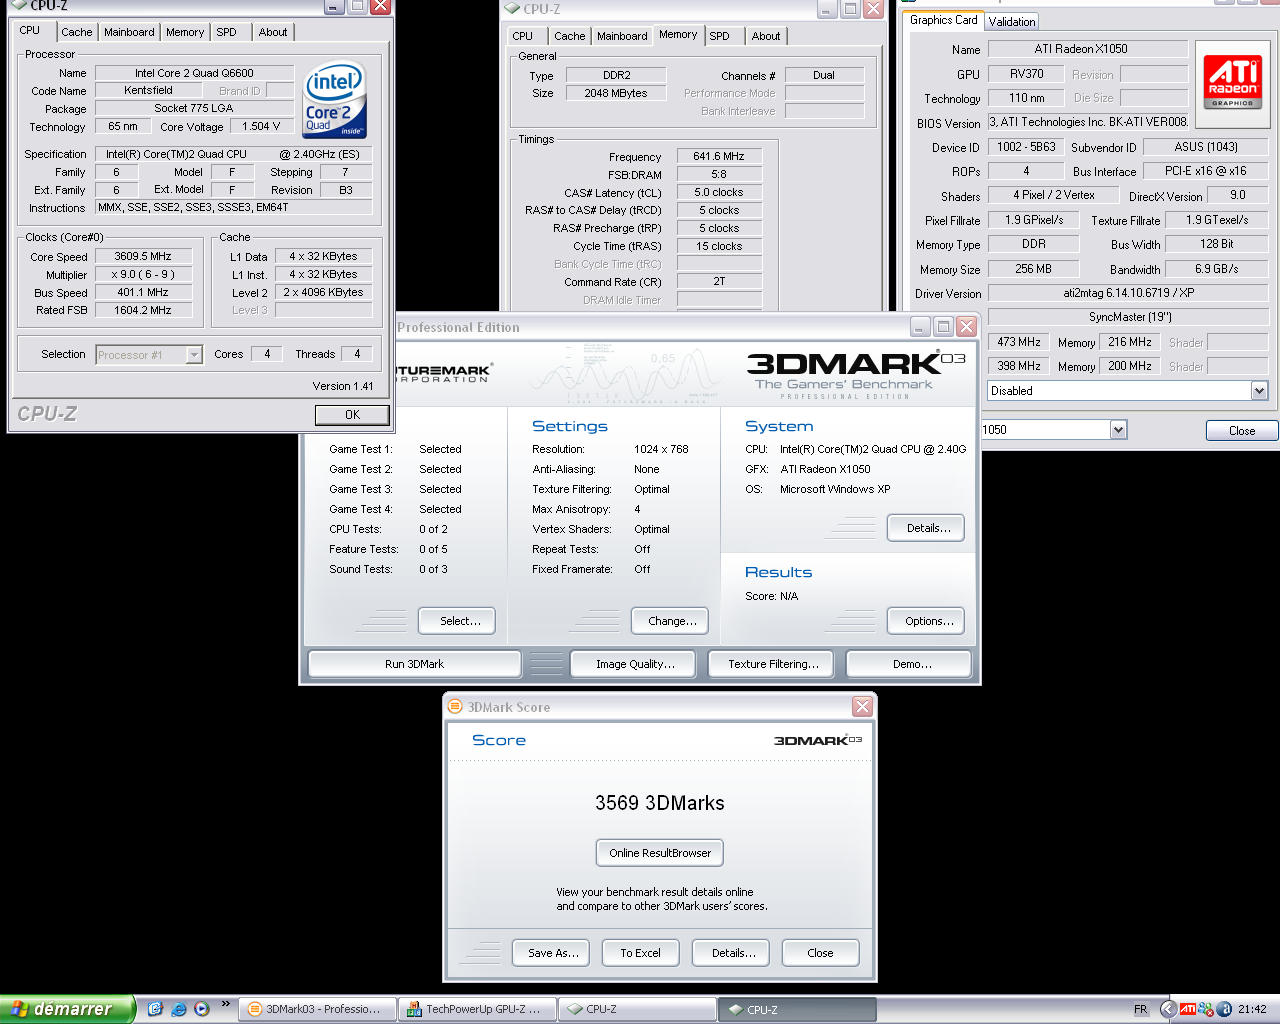This screenshot has width=1280, height=1024.
Task: Select CPU tab in middle CPU-Z window
Action: click(523, 36)
